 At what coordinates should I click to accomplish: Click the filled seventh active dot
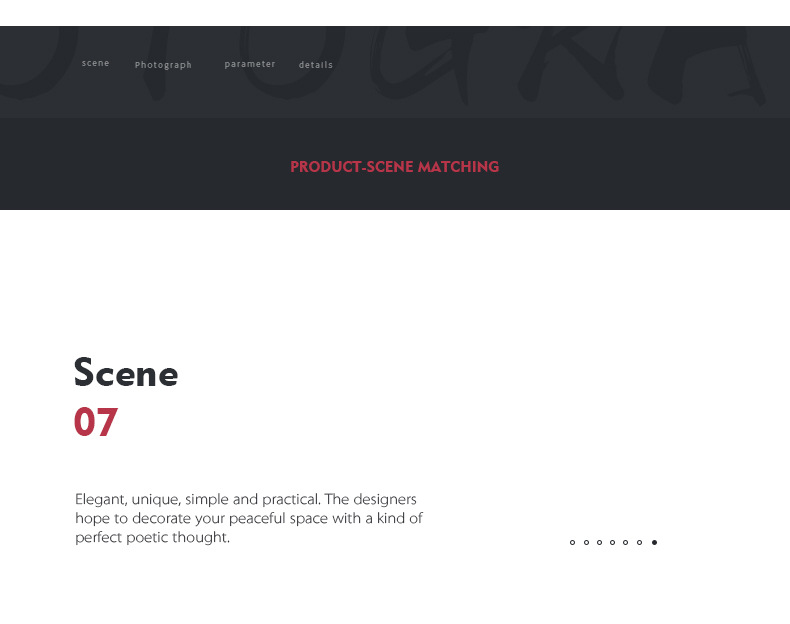tap(654, 542)
